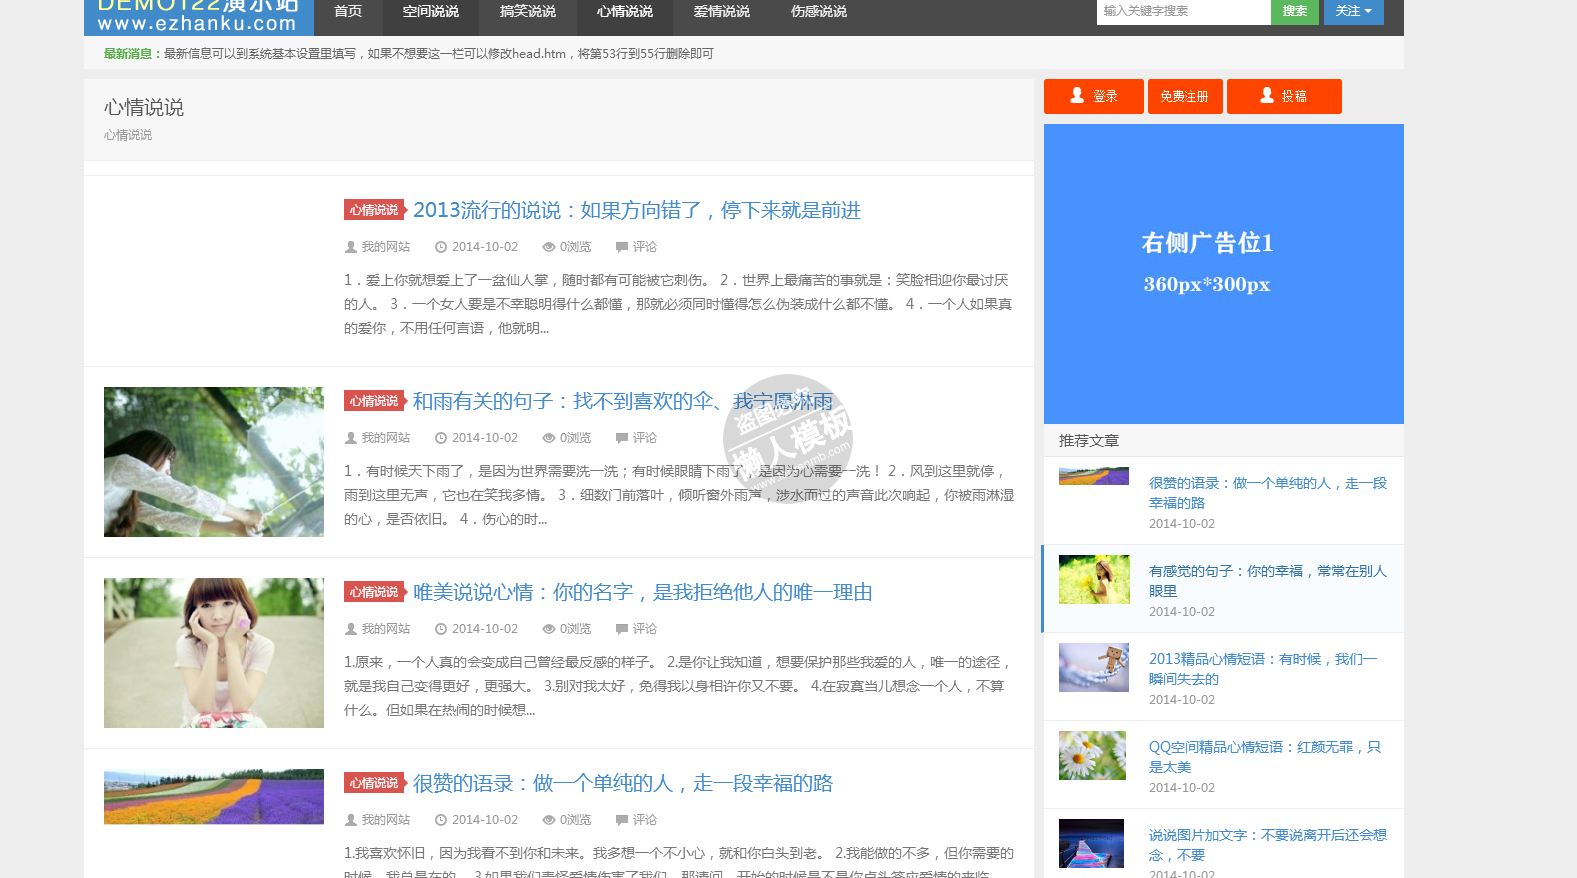Image resolution: width=1577 pixels, height=878 pixels.
Task: Click 心情说说 red tag on 很赞的语录 article
Action: point(375,783)
